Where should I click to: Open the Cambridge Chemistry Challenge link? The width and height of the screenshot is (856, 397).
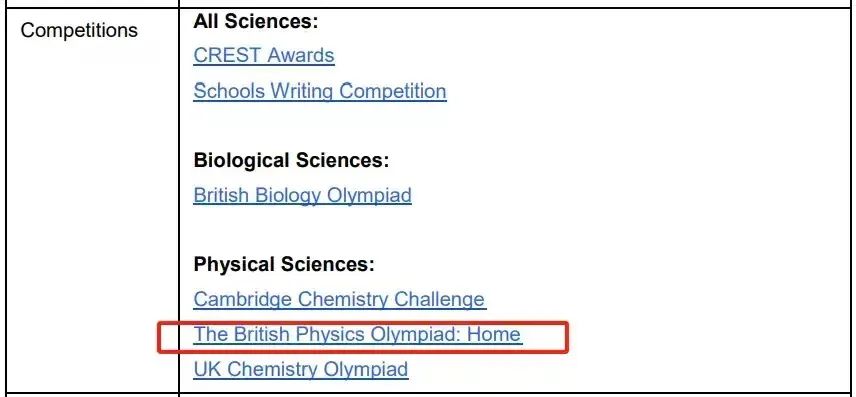[x=339, y=299]
